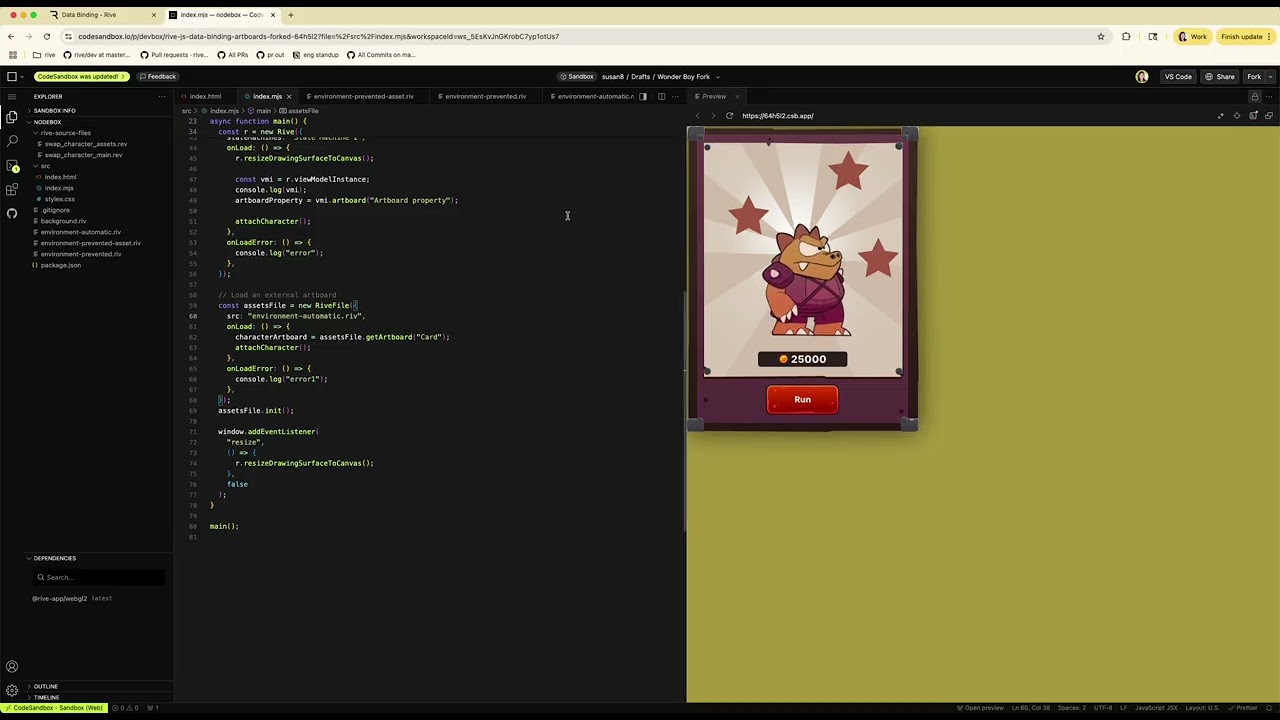
Task: Toggle the preview panel lock icon
Action: [1254, 97]
